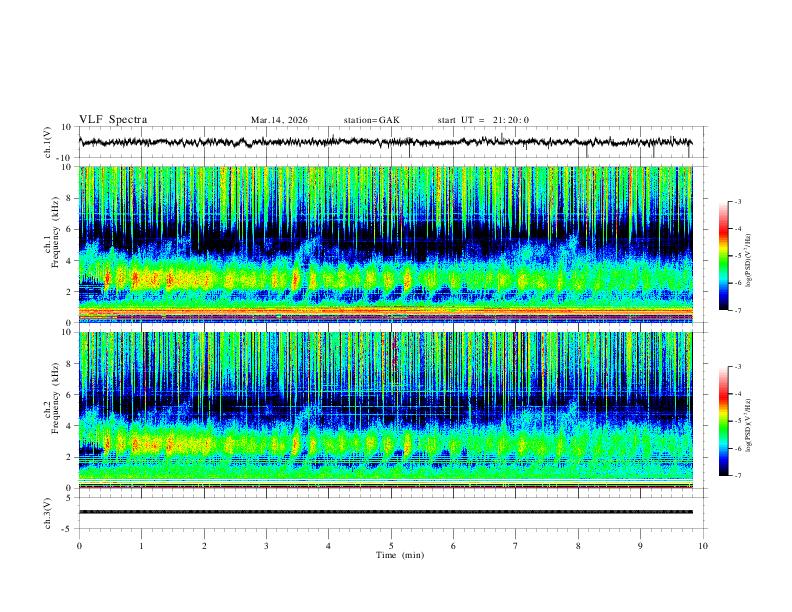Click the "ch.3(V)" axis label

[x=48, y=513]
